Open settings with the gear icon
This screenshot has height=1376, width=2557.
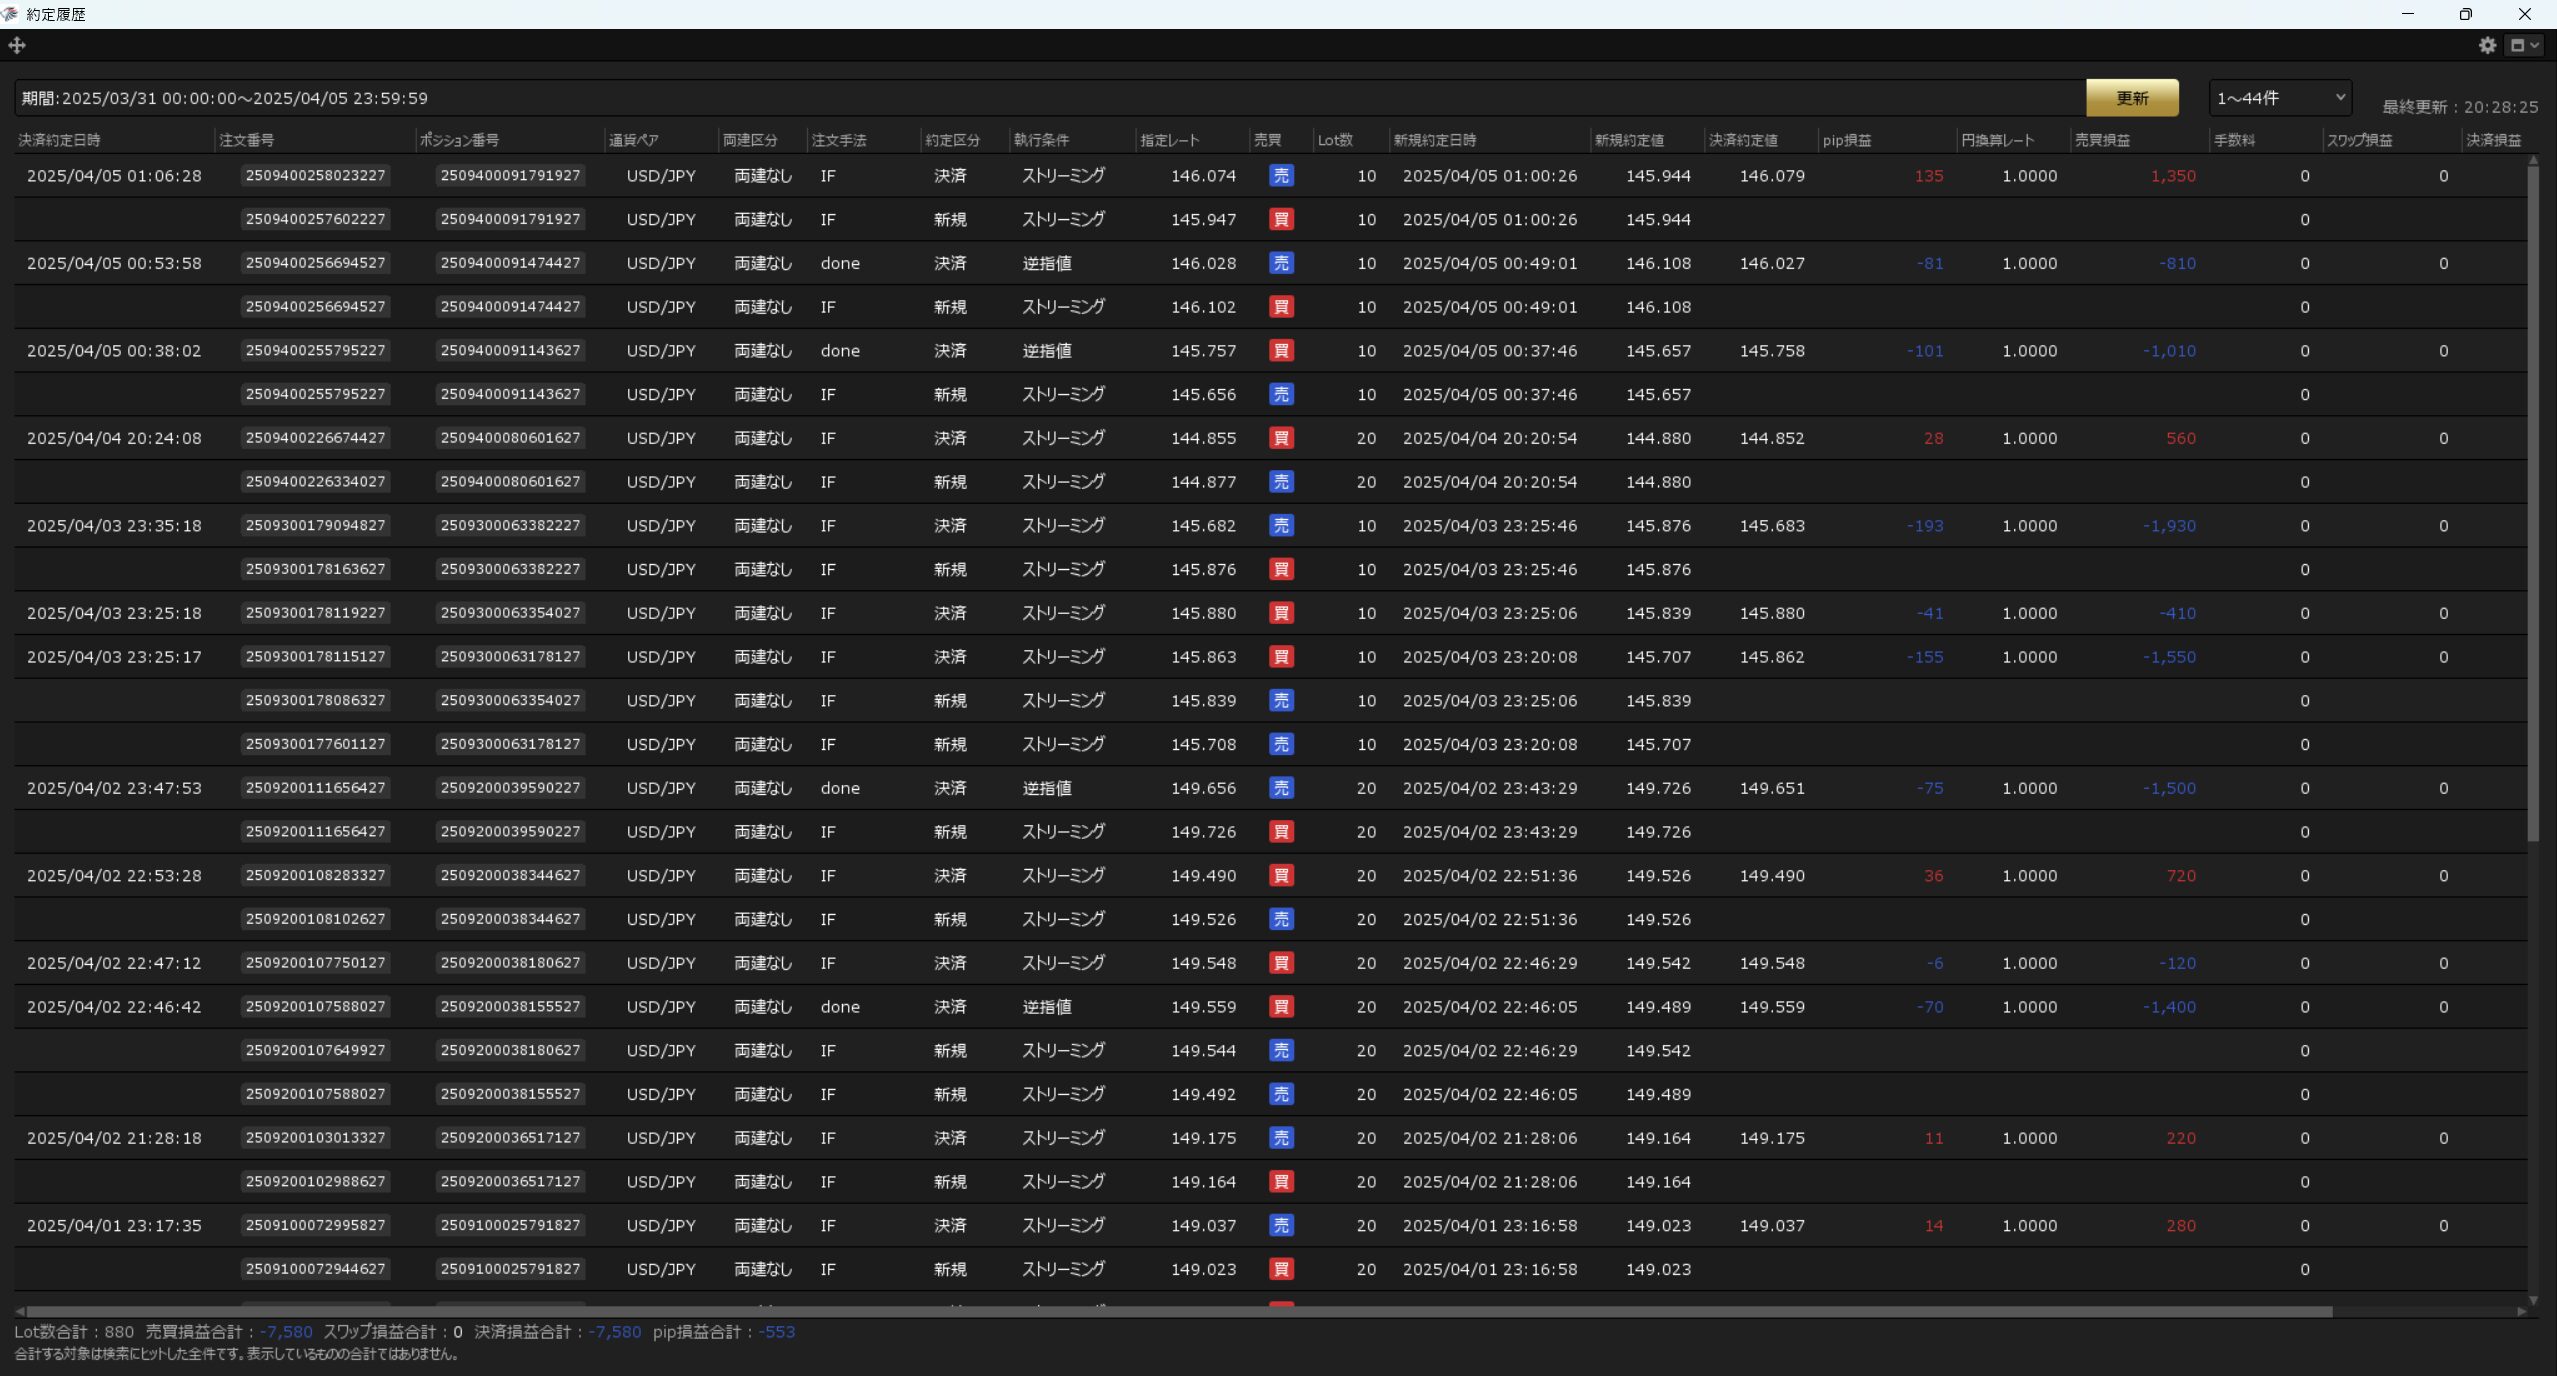click(x=2487, y=45)
